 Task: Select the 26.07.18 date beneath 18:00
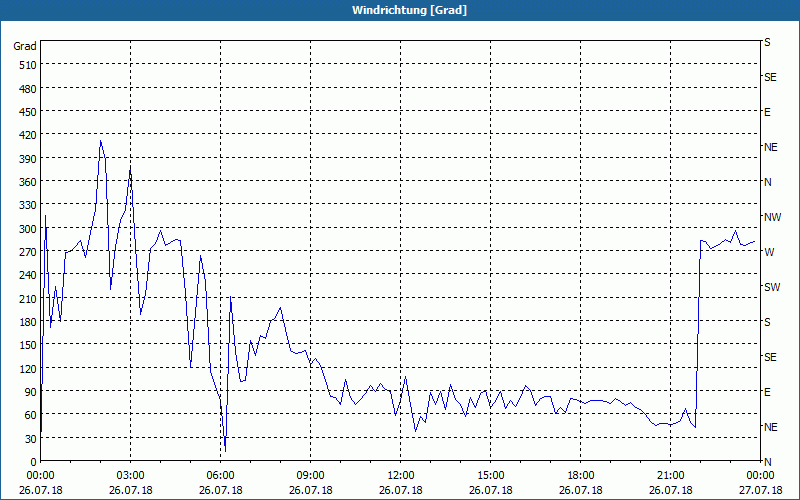point(581,490)
